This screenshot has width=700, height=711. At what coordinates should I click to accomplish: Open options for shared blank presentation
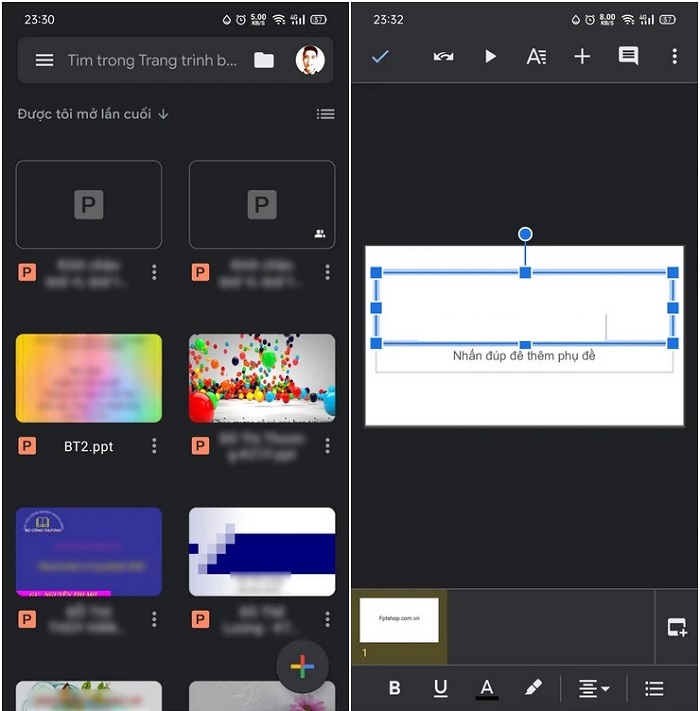coord(327,273)
